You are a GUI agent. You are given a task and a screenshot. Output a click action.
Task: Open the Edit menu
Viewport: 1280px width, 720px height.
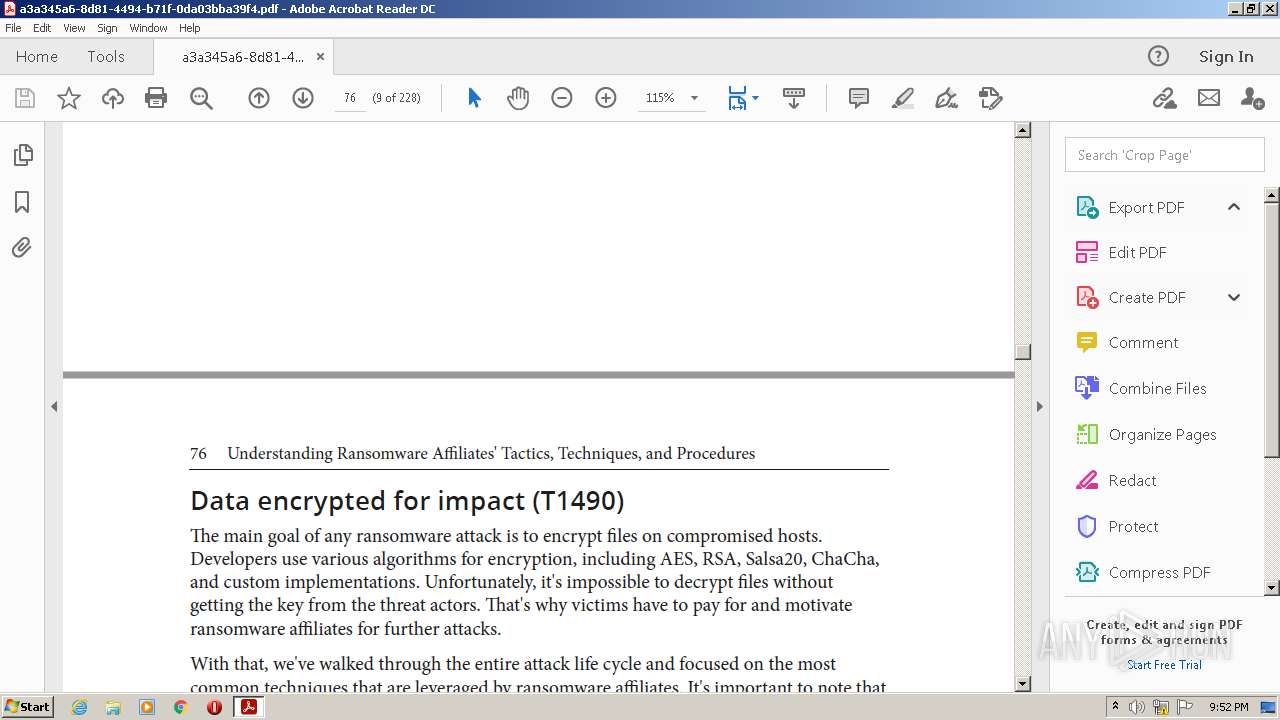point(42,28)
